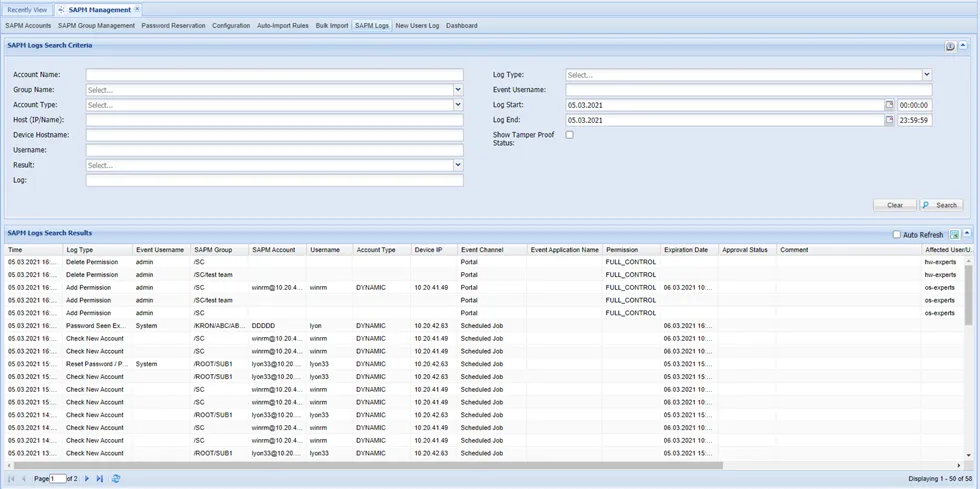The width and height of the screenshot is (980, 489).
Task: Go to the next results page
Action: 87,478
